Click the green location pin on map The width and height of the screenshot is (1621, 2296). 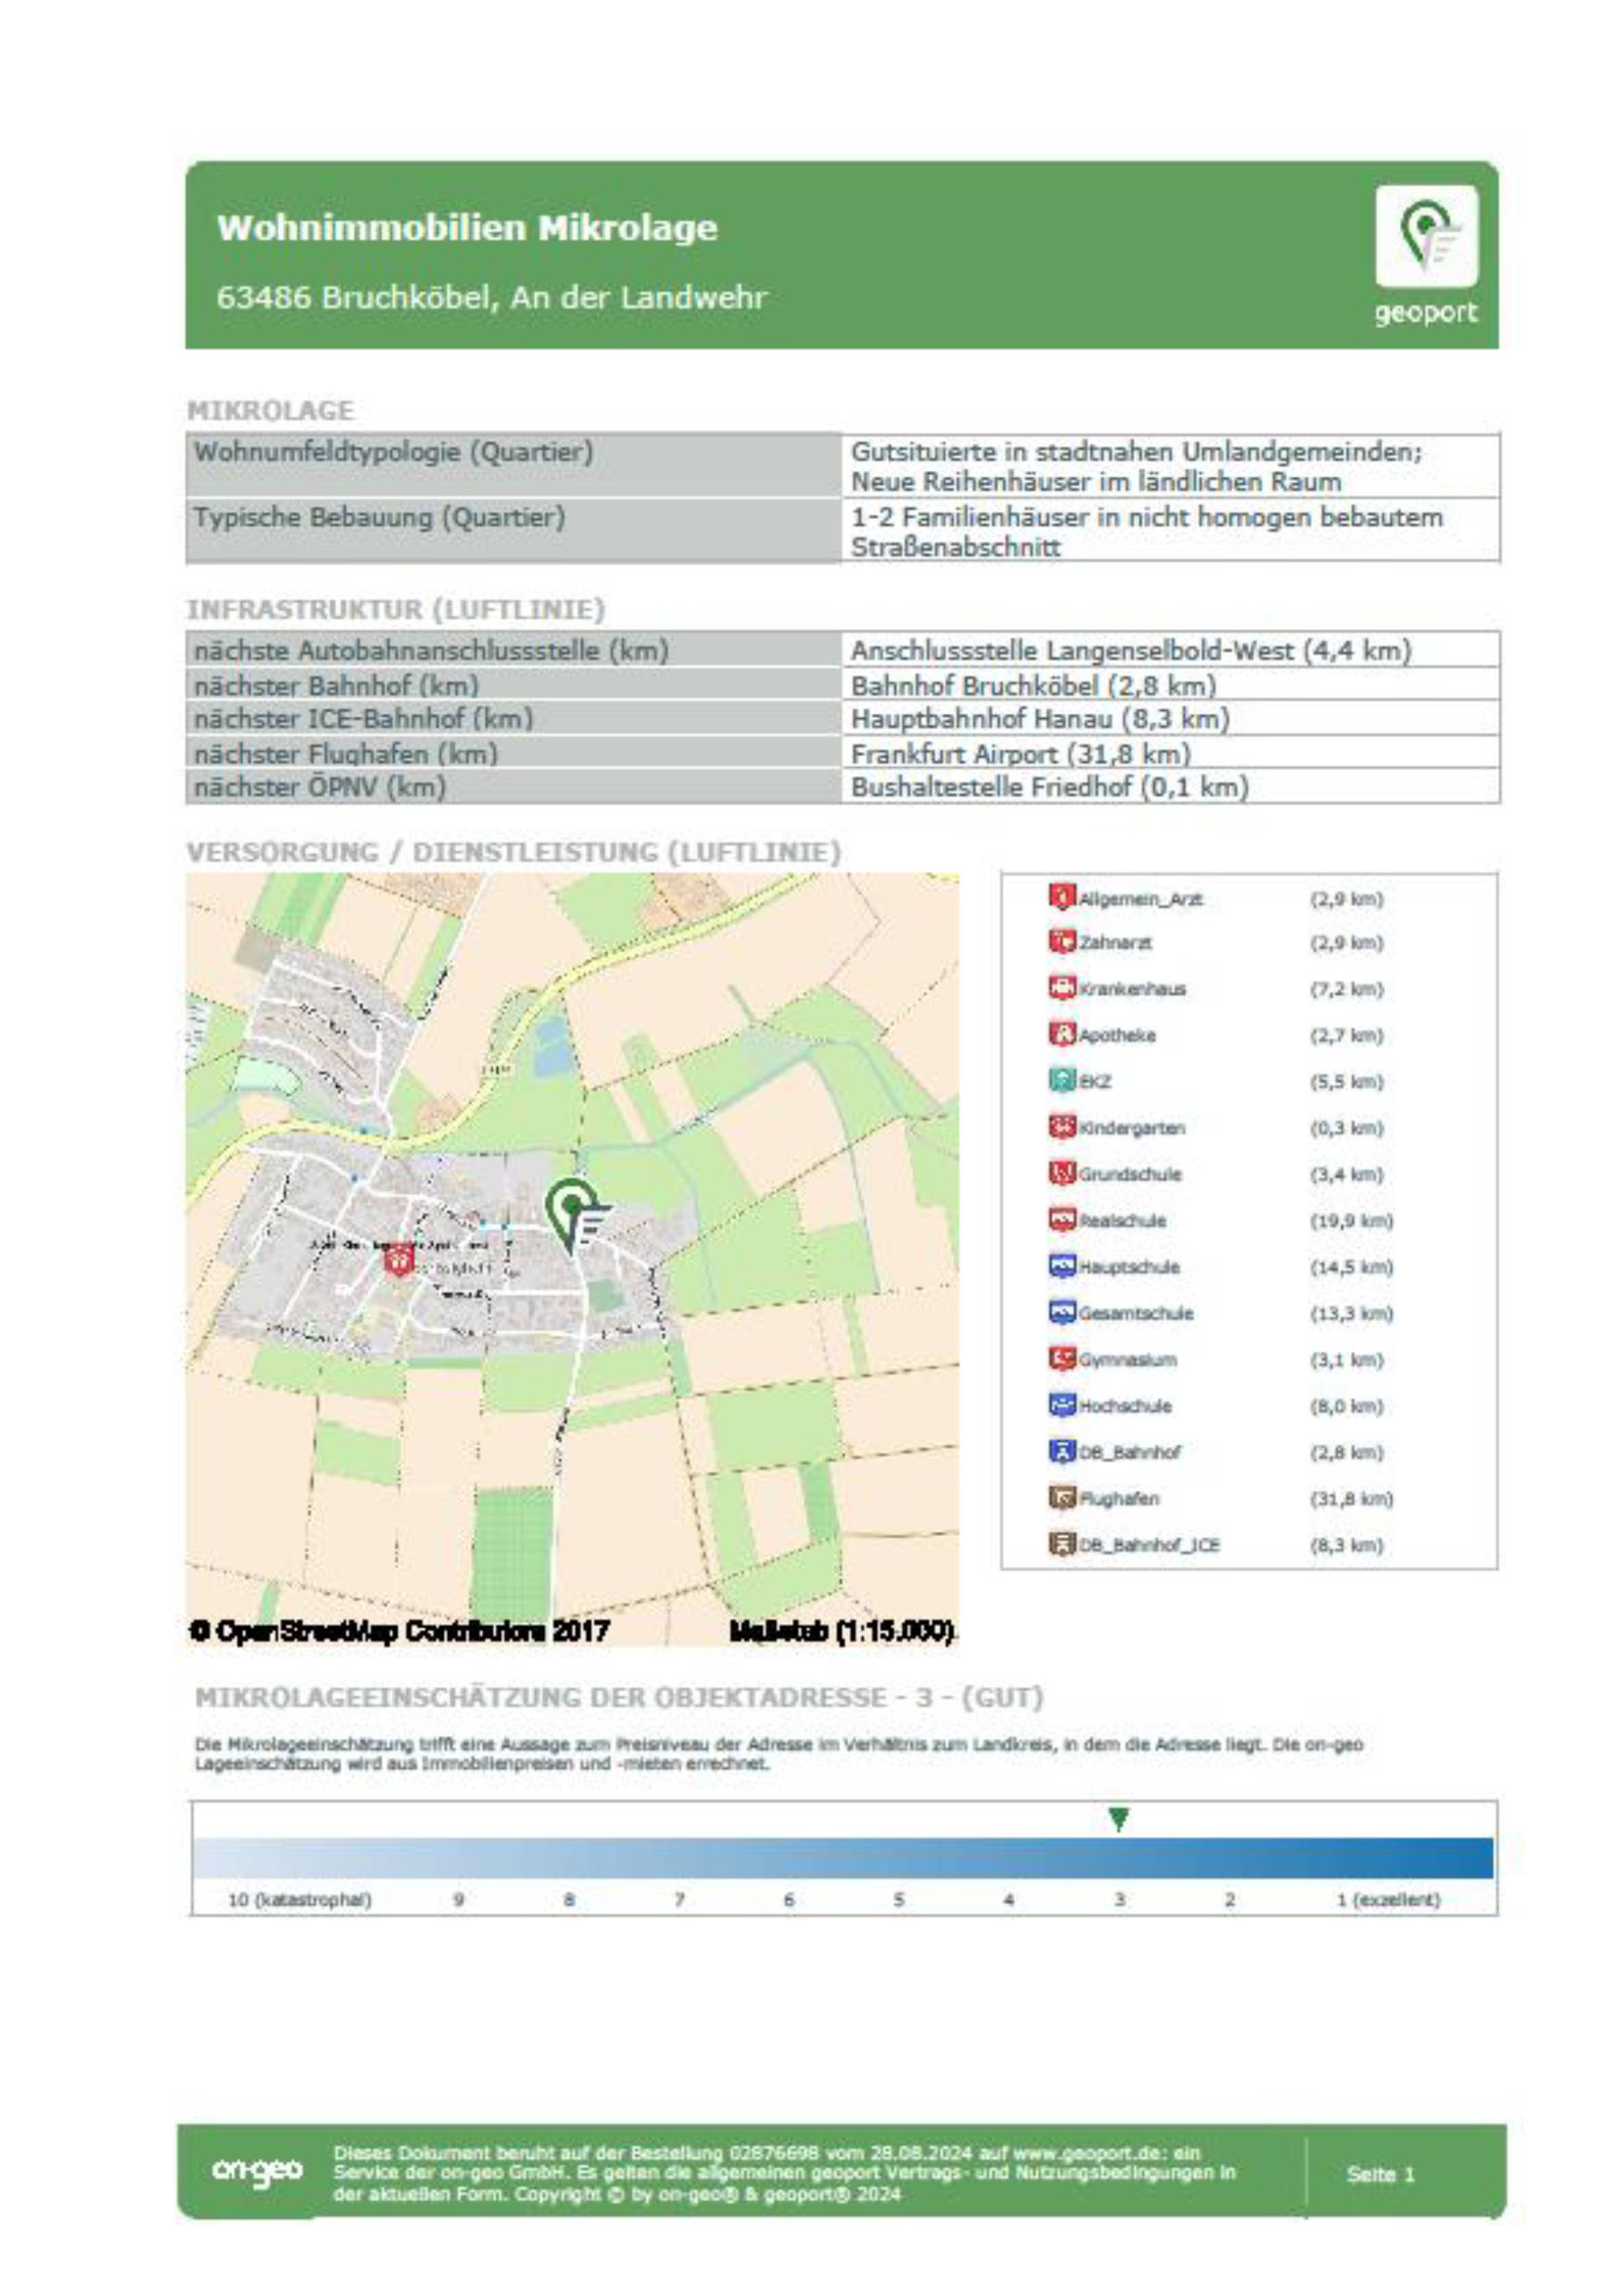(573, 1212)
